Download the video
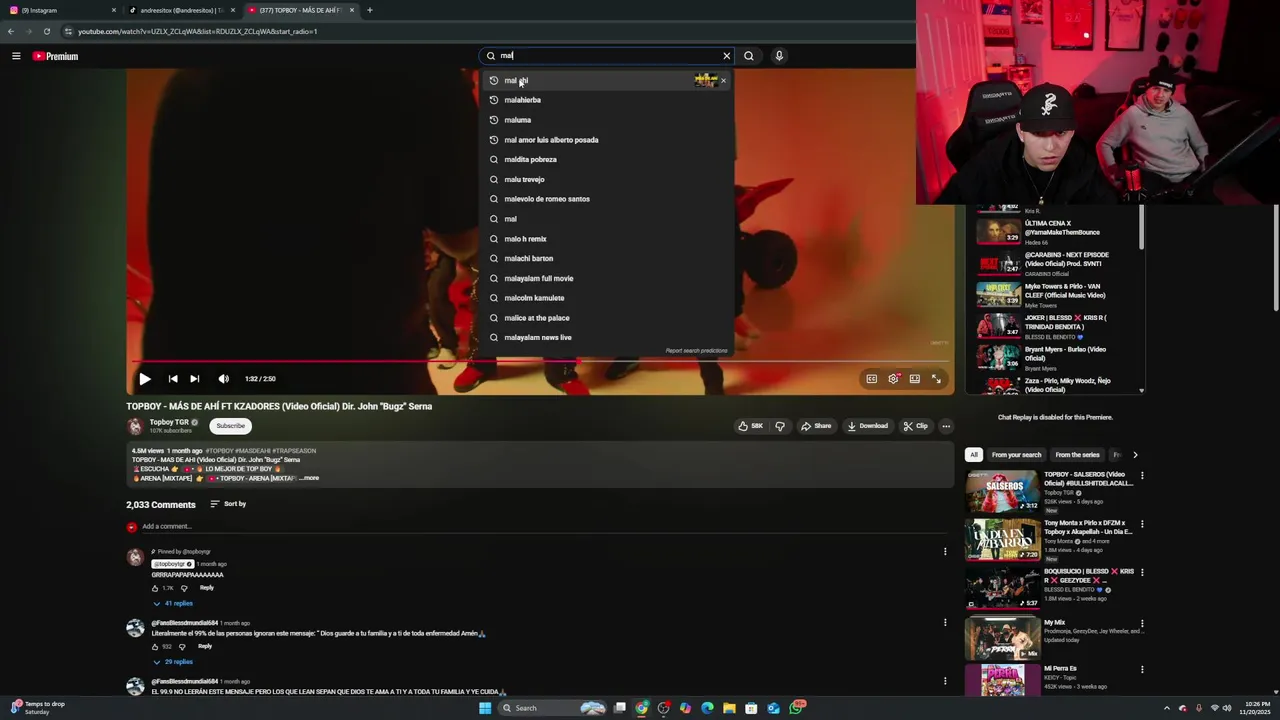Viewport: 1280px width, 720px height. [x=867, y=426]
